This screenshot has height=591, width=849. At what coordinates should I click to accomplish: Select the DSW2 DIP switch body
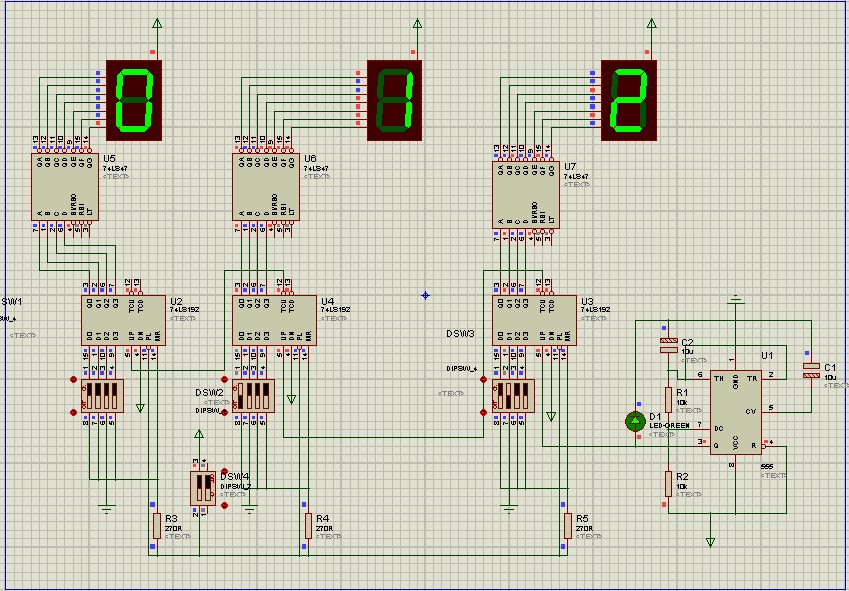(253, 396)
